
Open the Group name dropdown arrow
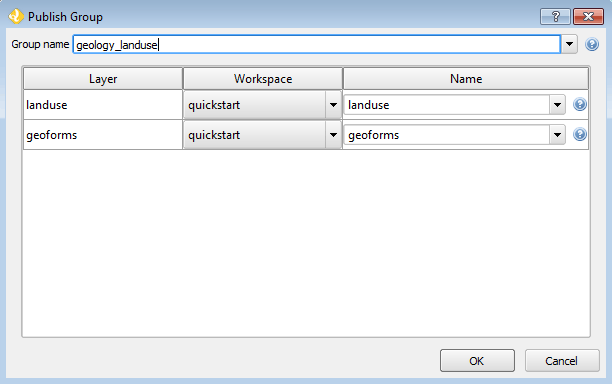569,44
